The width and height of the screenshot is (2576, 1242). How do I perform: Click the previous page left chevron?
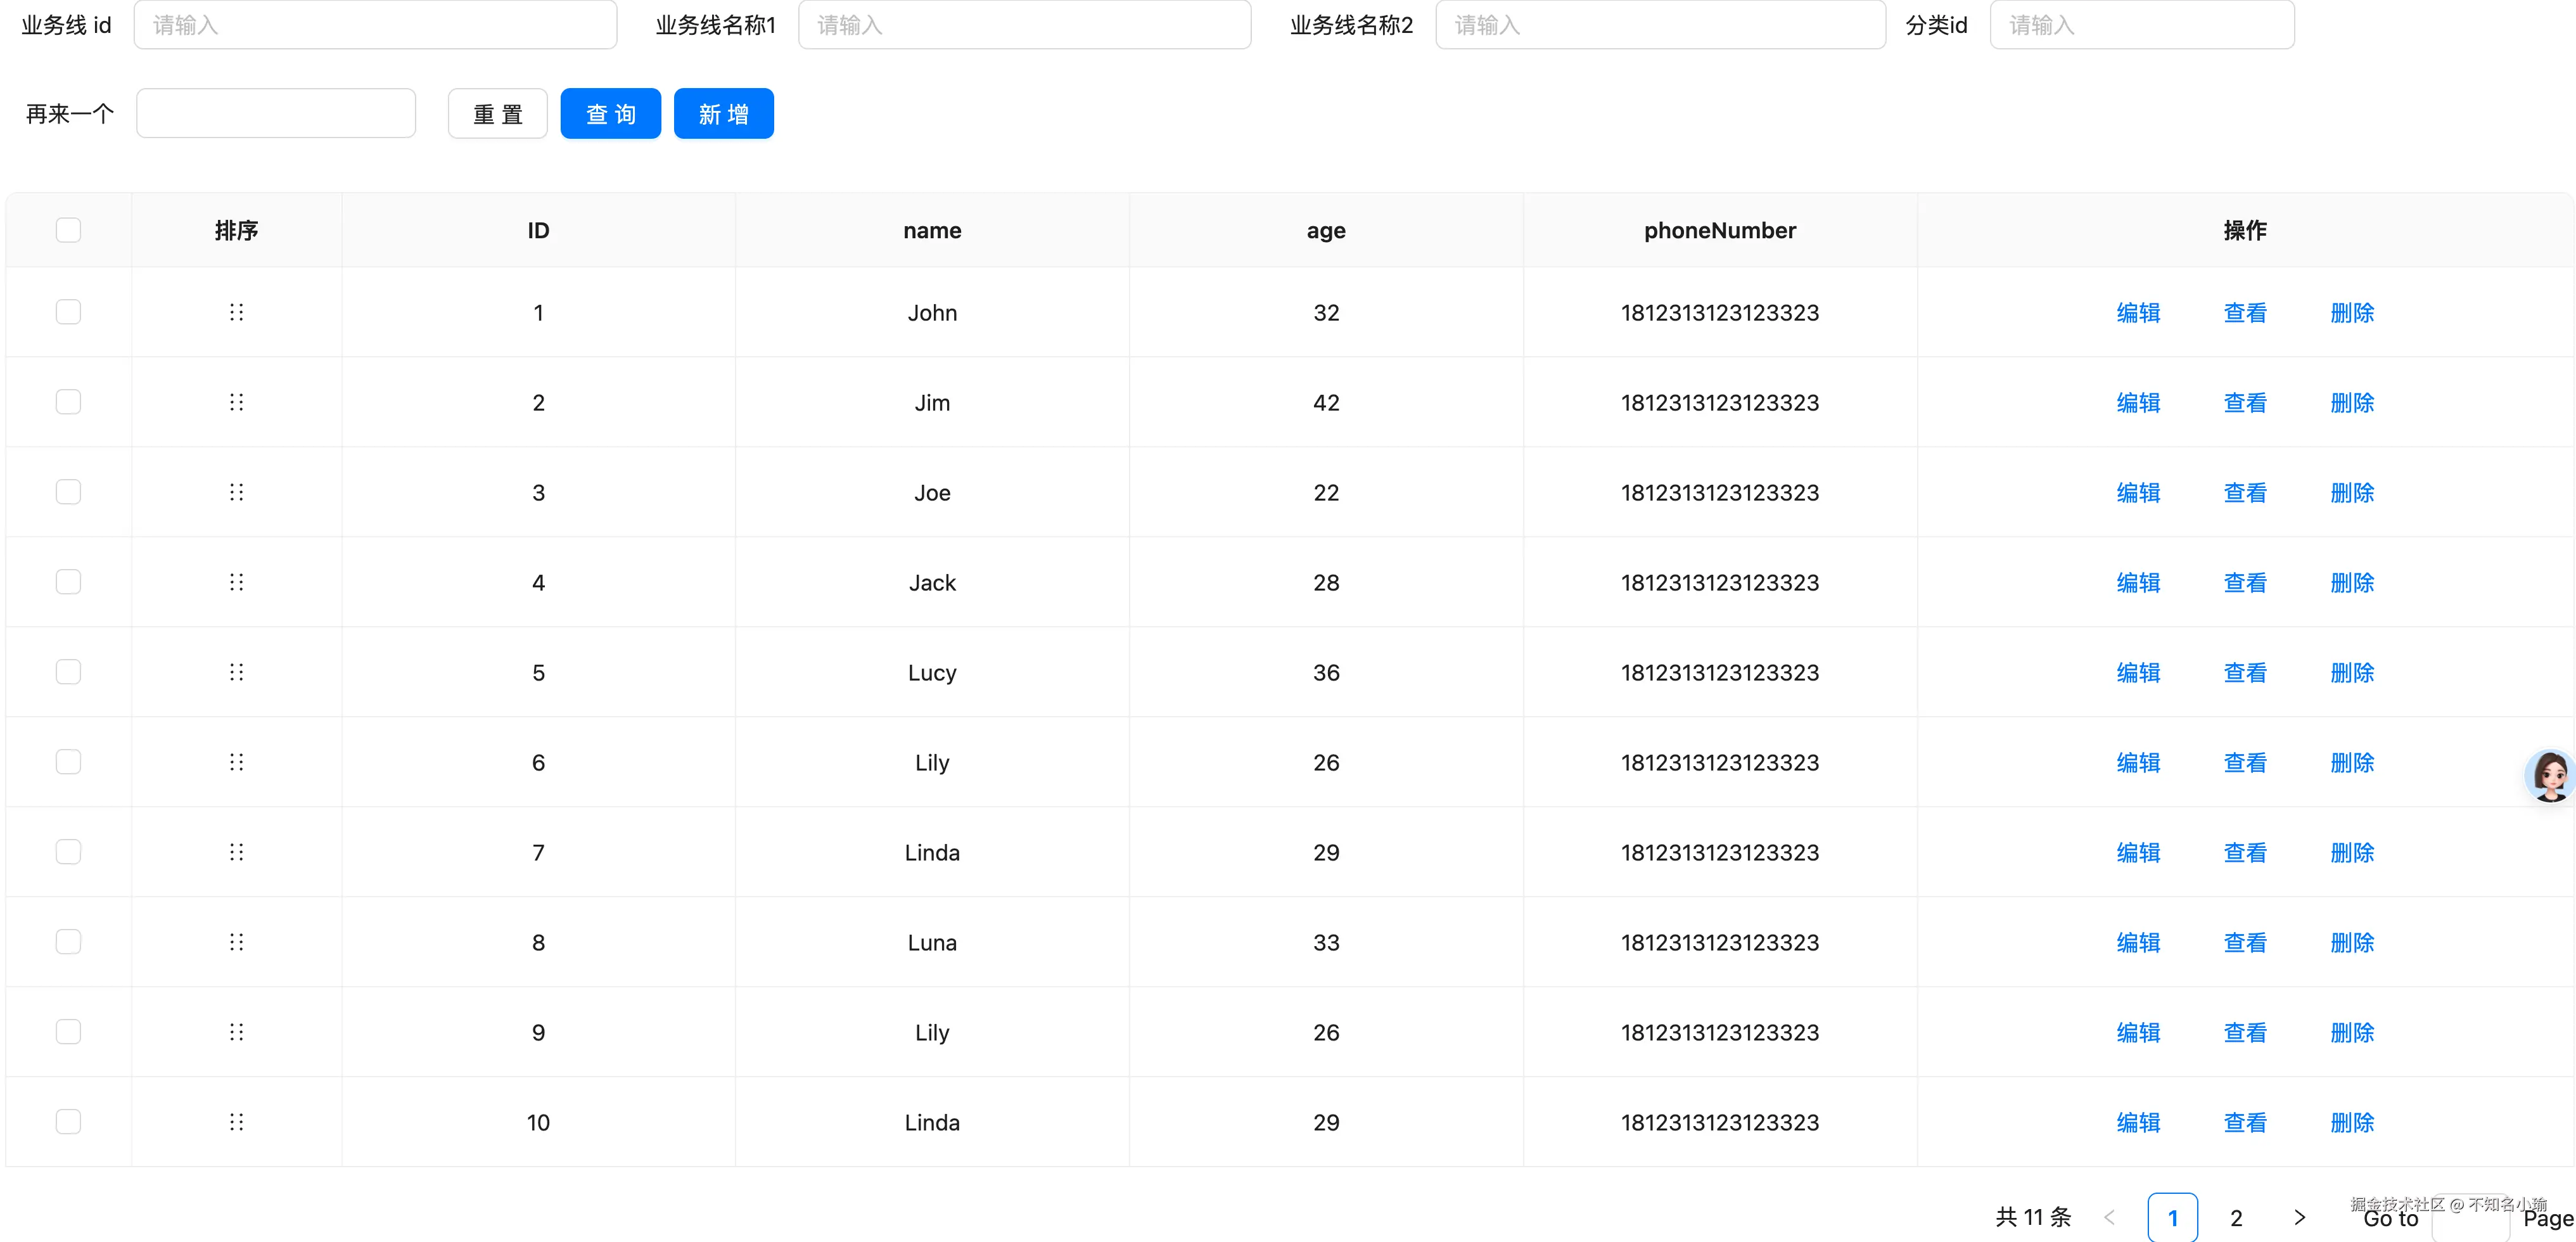(x=2110, y=1217)
